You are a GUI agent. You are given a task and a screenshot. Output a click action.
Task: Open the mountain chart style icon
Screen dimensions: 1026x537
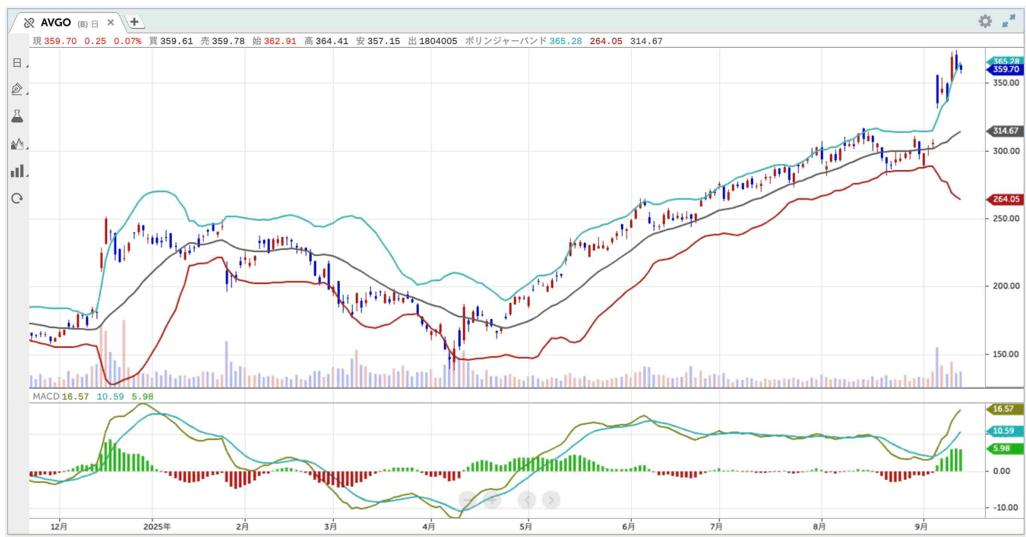(17, 144)
